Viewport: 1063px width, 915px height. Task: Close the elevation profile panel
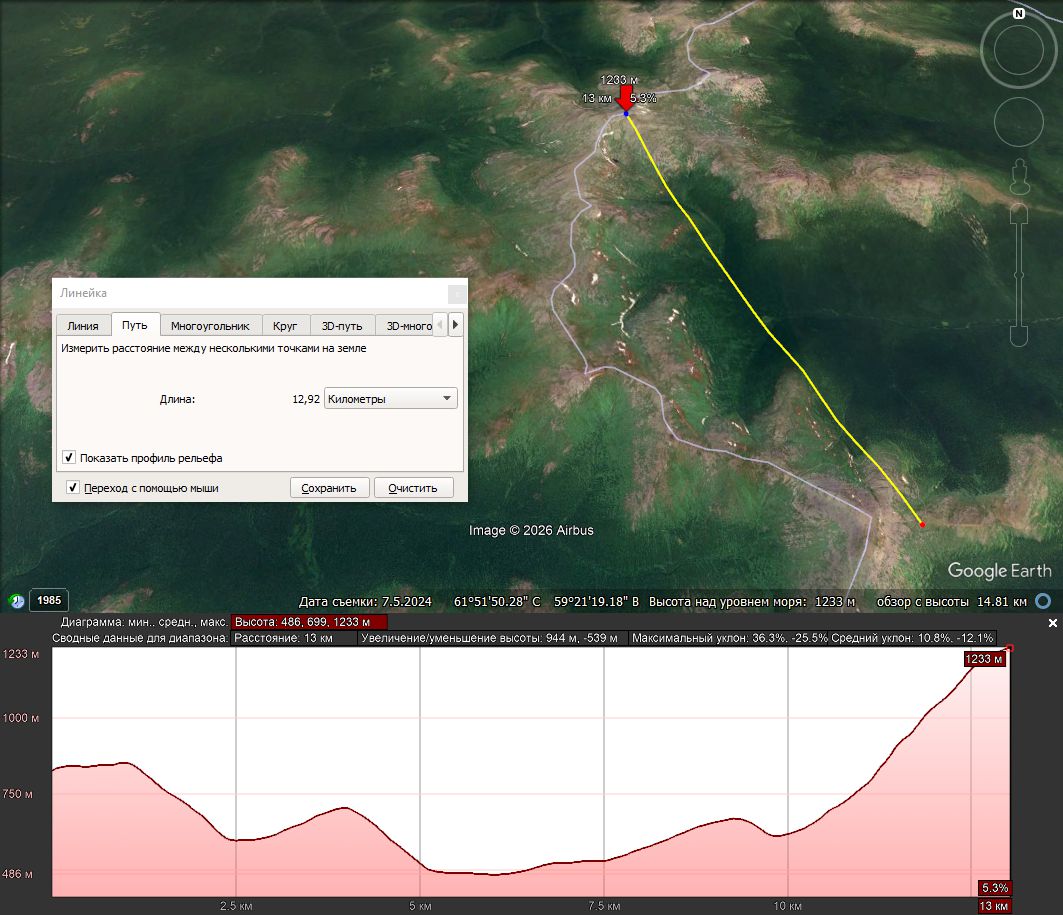pos(1053,623)
